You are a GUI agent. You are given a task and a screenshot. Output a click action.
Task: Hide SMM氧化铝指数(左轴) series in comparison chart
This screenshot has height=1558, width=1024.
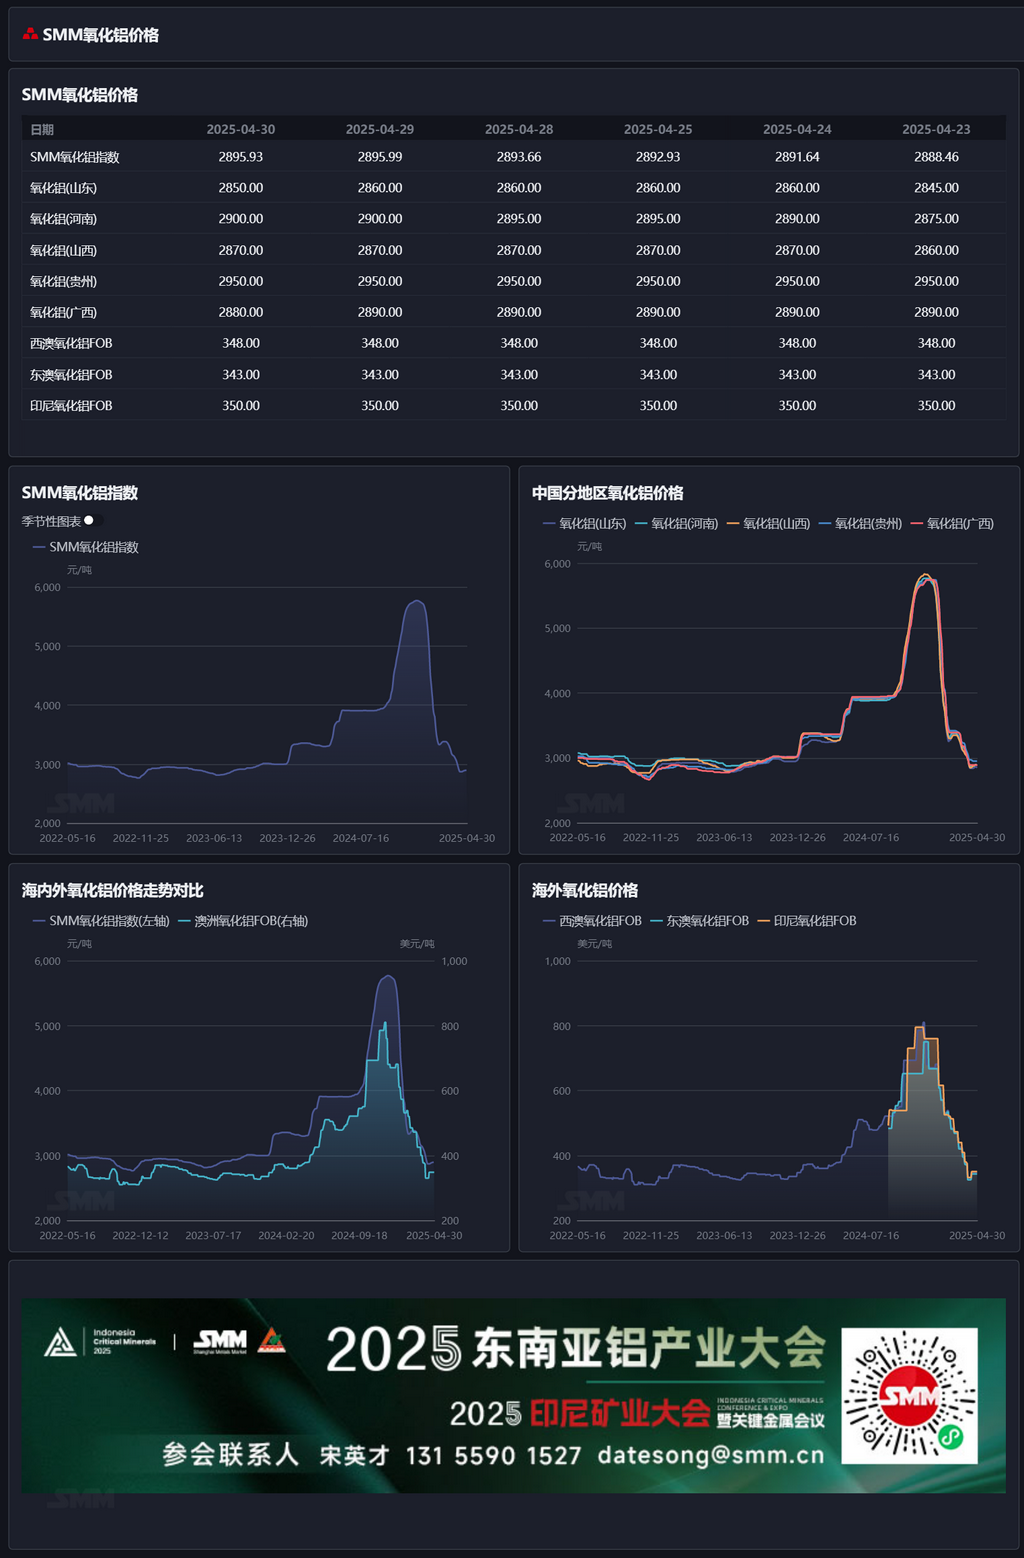point(101,921)
